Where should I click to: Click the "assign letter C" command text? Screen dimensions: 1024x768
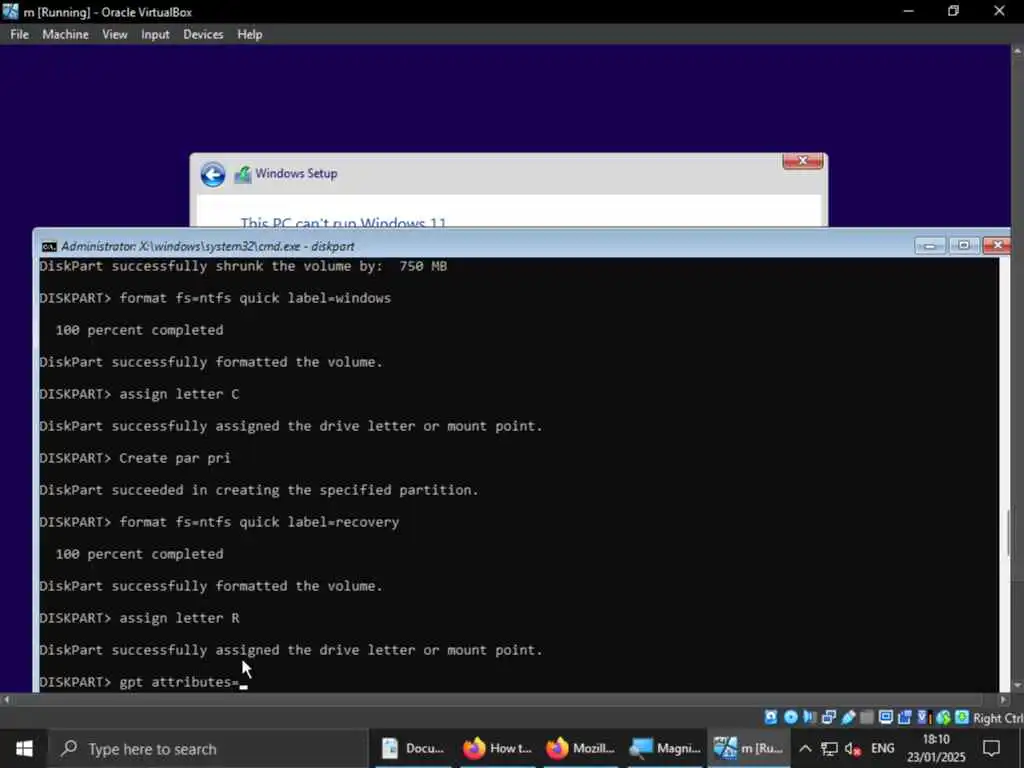[179, 394]
